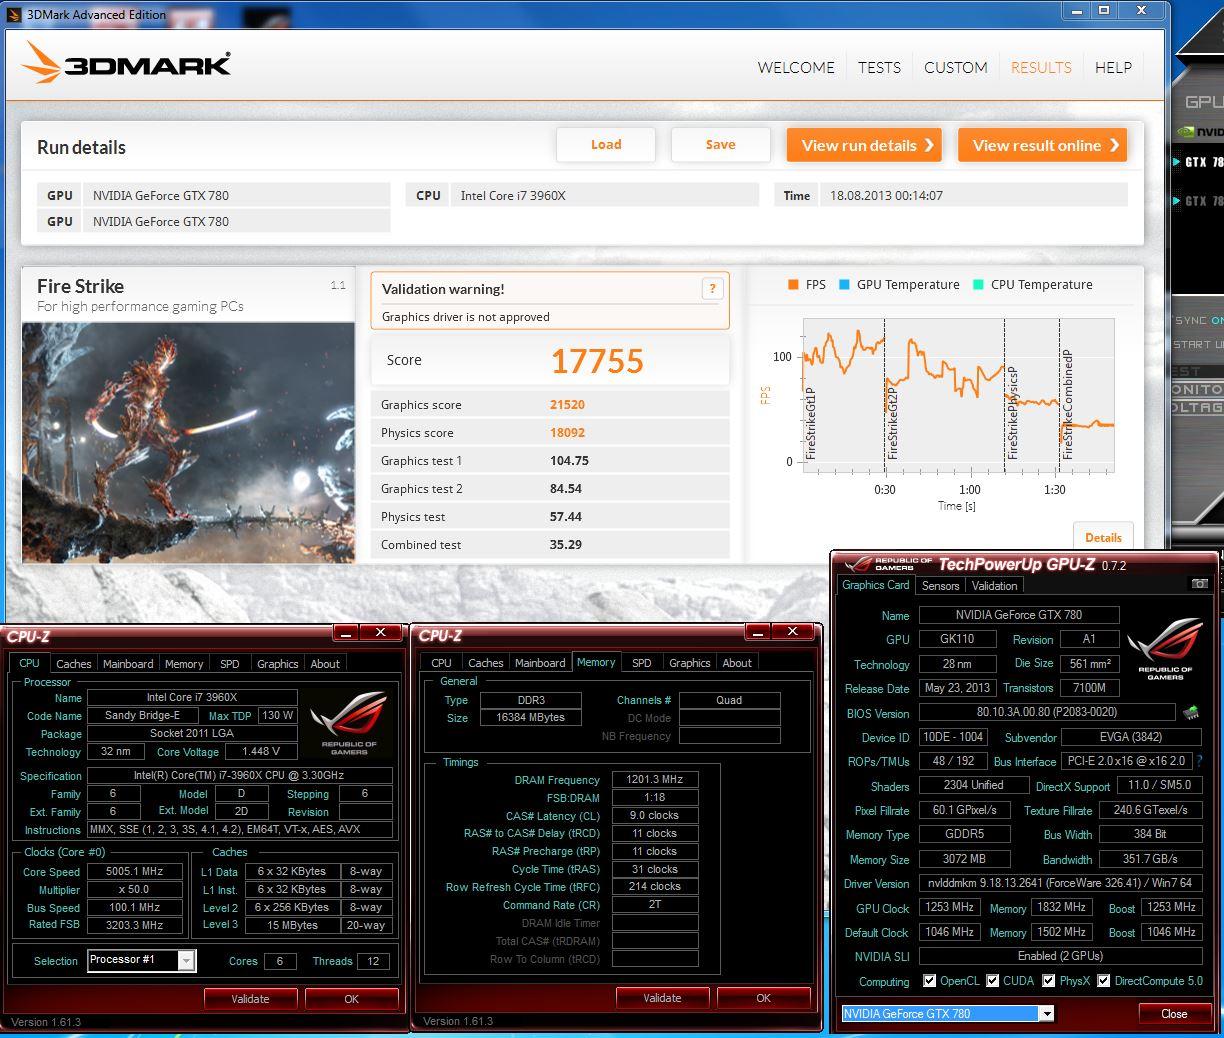The image size is (1224, 1038).
Task: Click the DRAM Frequency value 1201.3 MHz
Action: (655, 780)
